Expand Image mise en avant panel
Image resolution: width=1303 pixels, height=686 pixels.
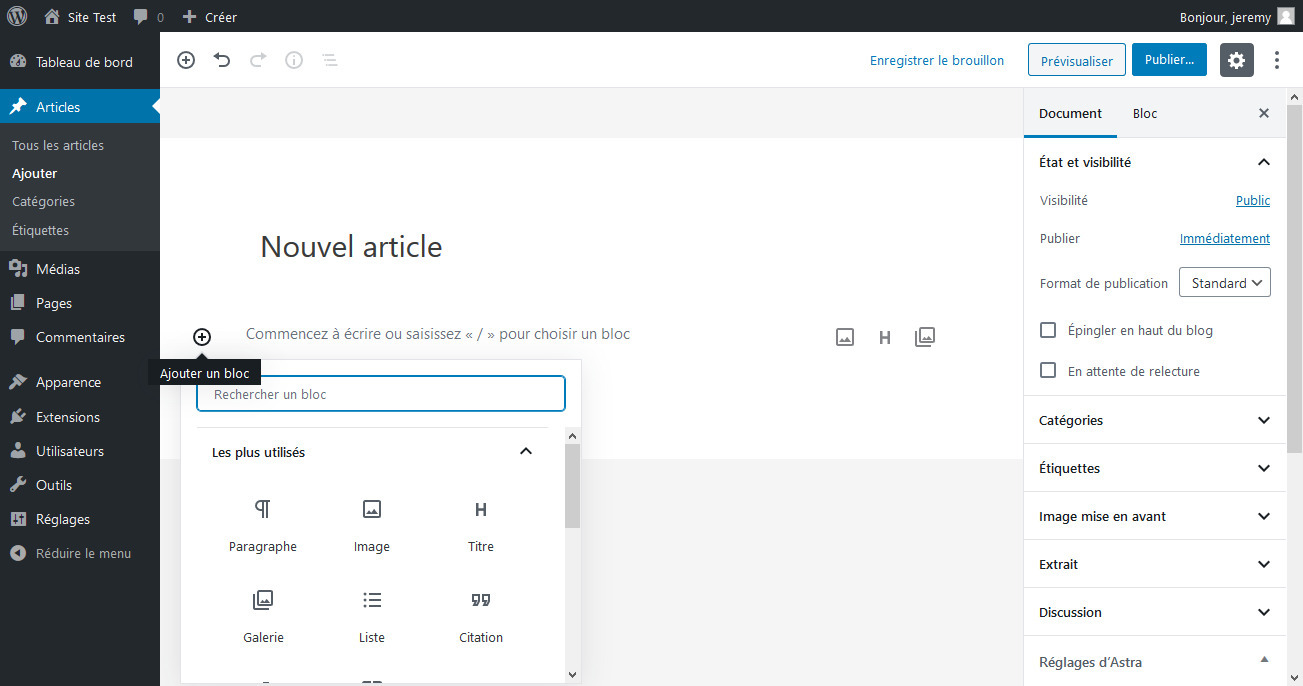click(1155, 516)
